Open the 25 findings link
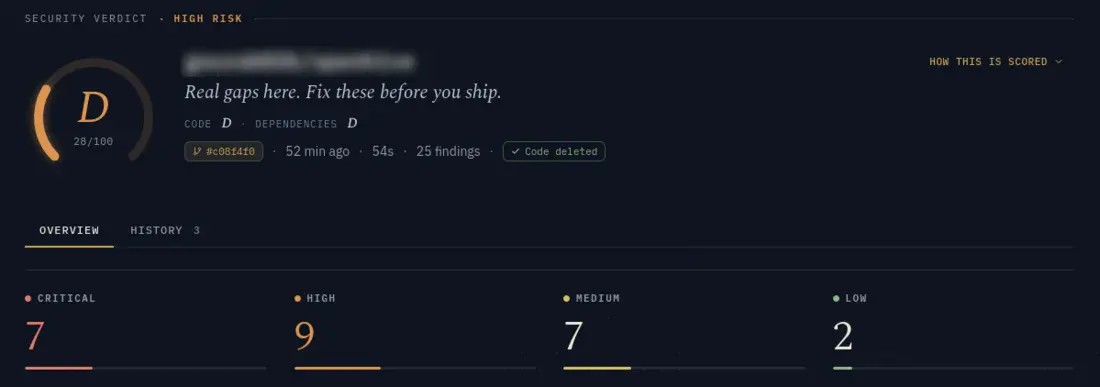The image size is (1100, 387). coord(448,151)
